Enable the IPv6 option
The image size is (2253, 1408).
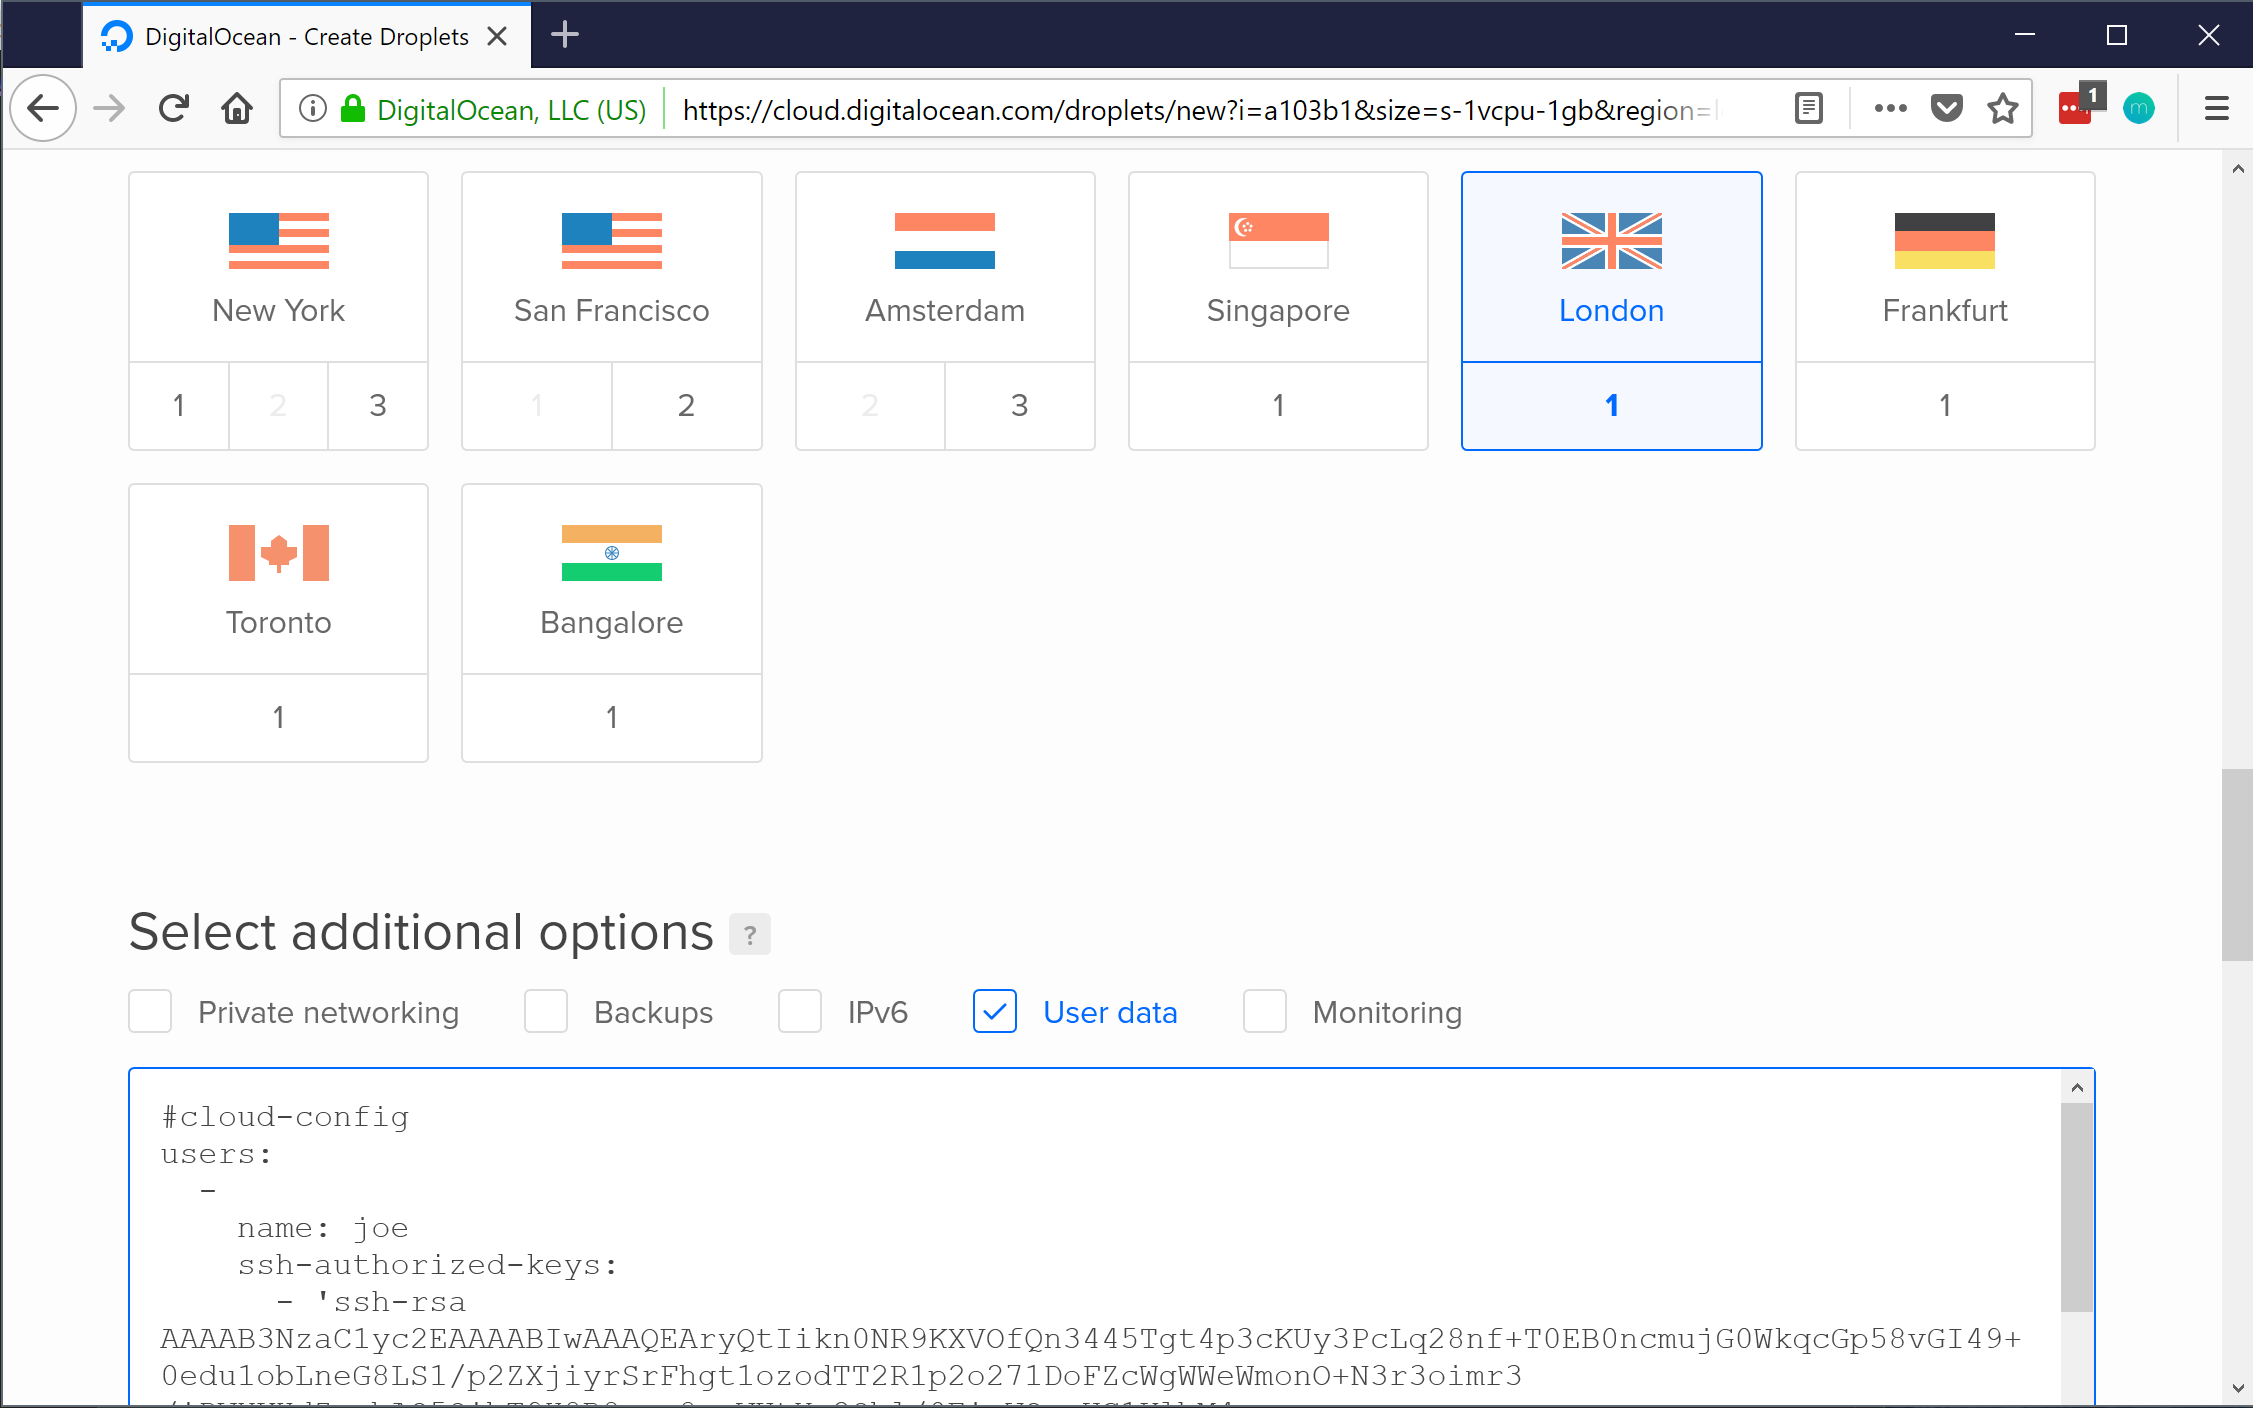[x=800, y=1011]
